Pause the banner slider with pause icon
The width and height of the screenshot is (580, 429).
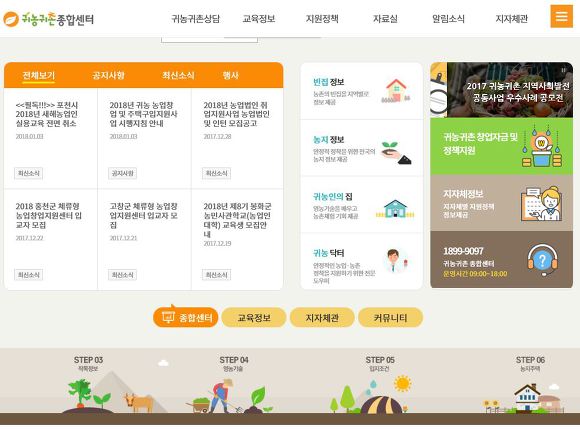tap(564, 70)
